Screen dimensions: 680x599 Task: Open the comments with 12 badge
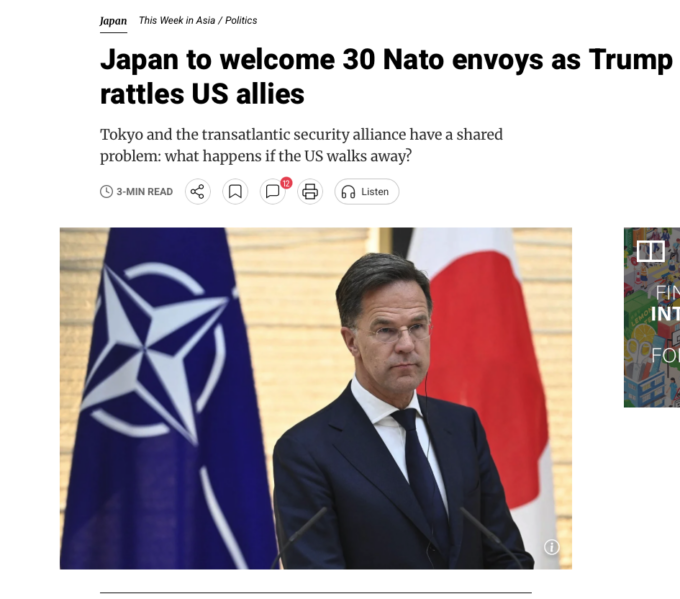[273, 191]
